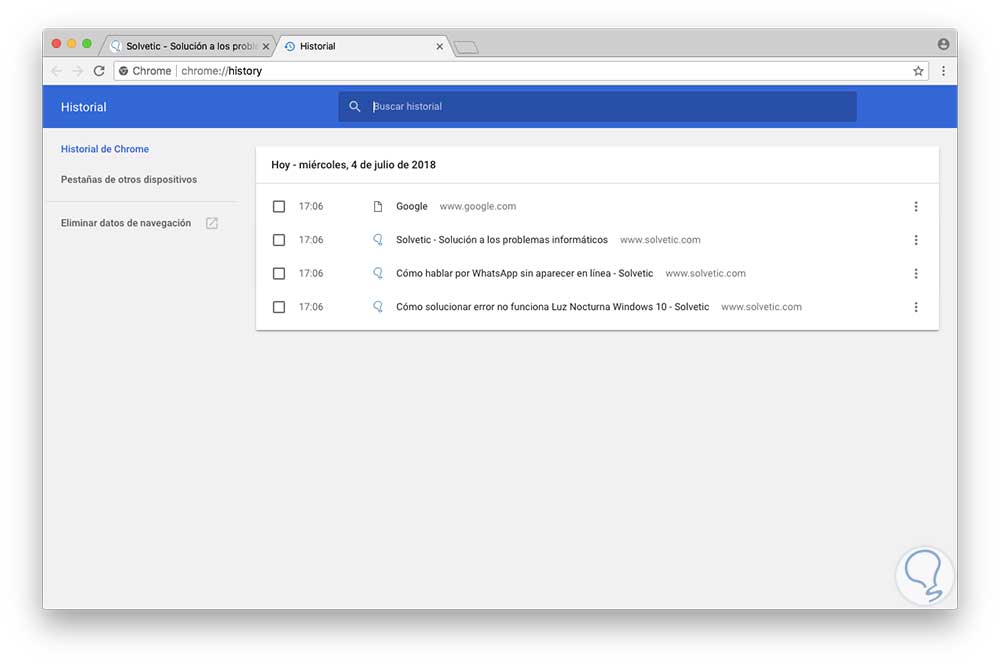Image resolution: width=1000 pixels, height=666 pixels.
Task: Open the Chrome three-dot menu
Action: coord(943,71)
